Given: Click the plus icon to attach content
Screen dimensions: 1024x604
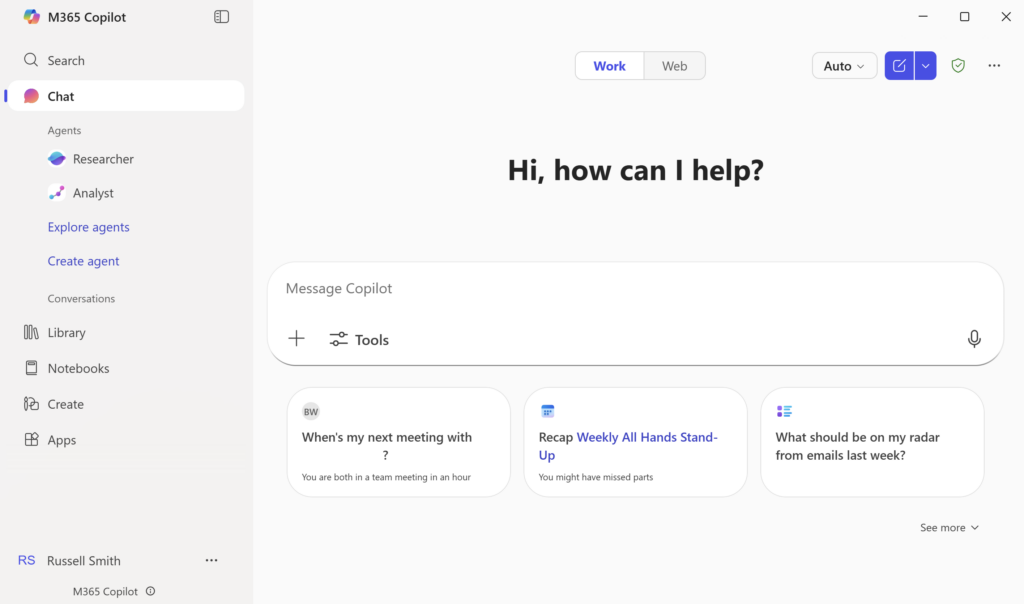Looking at the screenshot, I should (297, 338).
